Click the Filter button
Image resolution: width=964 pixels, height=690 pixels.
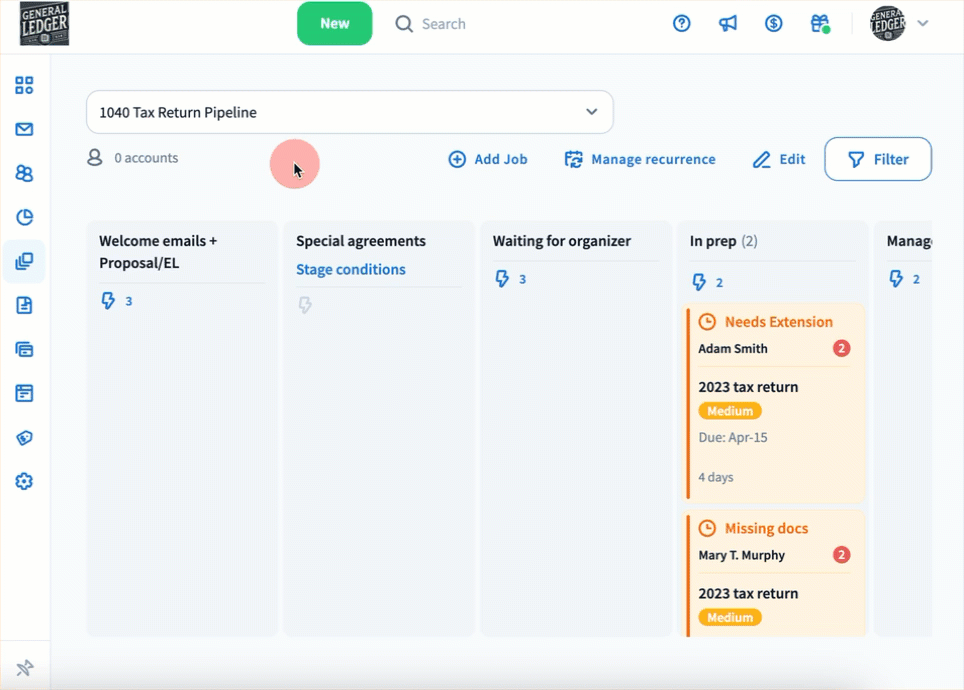[x=877, y=159]
